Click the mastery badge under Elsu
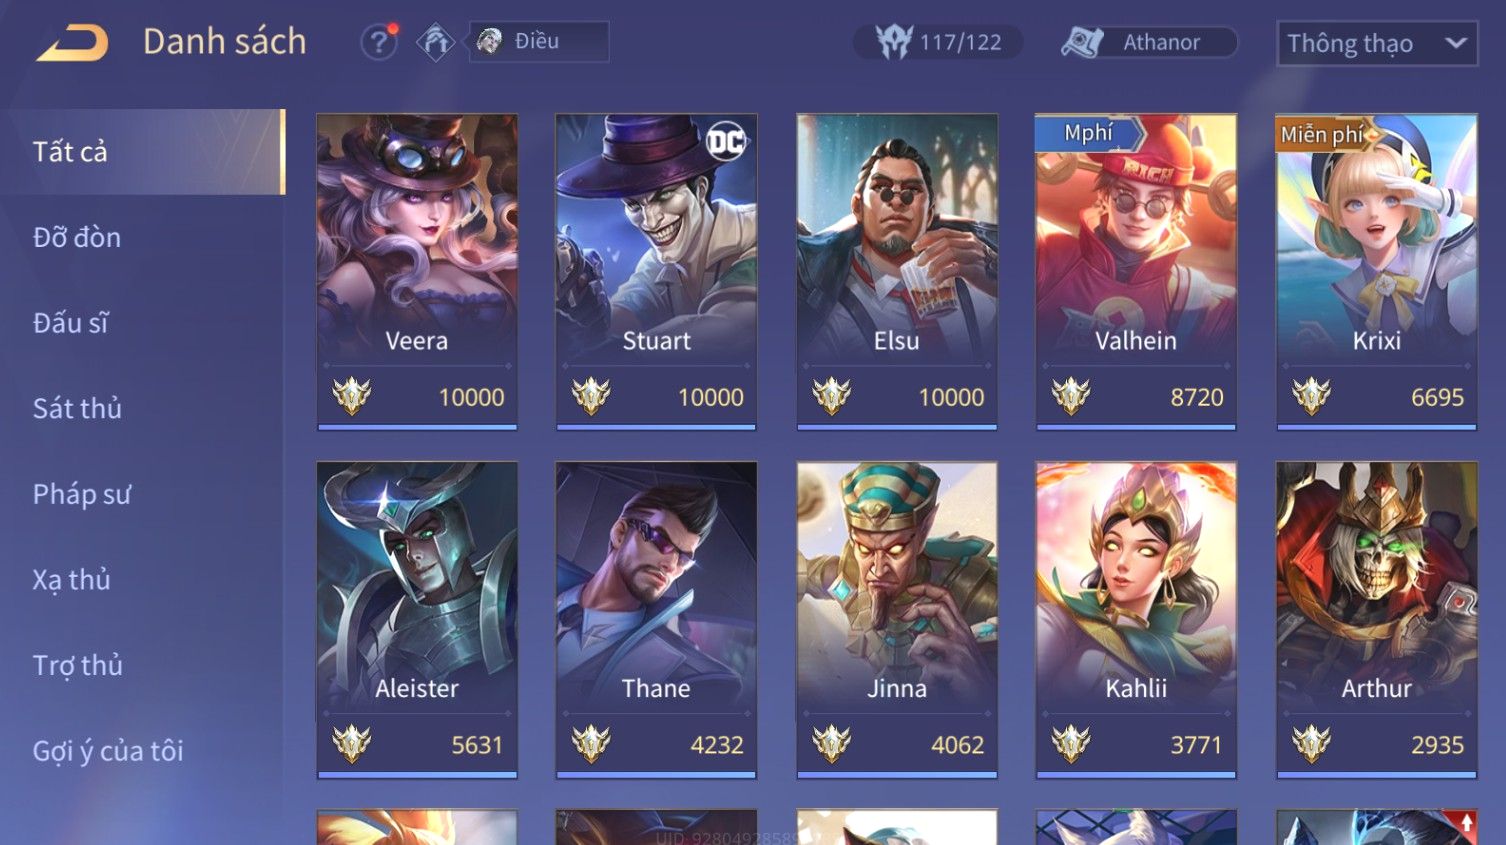Viewport: 1506px width, 845px height. coord(831,396)
